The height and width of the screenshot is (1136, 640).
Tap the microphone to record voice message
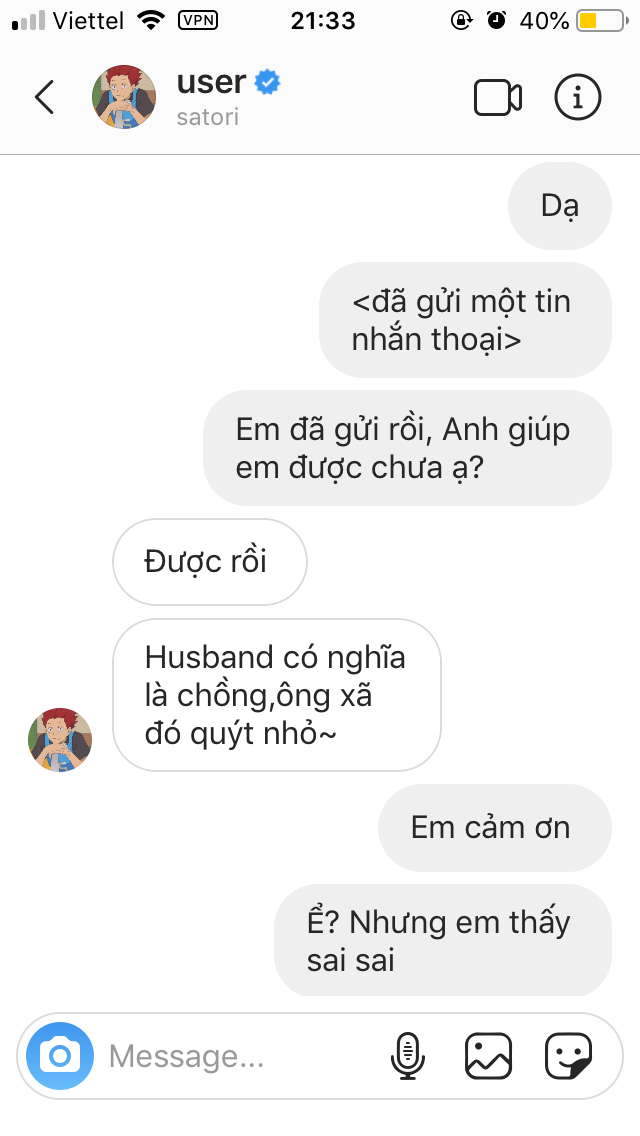pos(408,1056)
